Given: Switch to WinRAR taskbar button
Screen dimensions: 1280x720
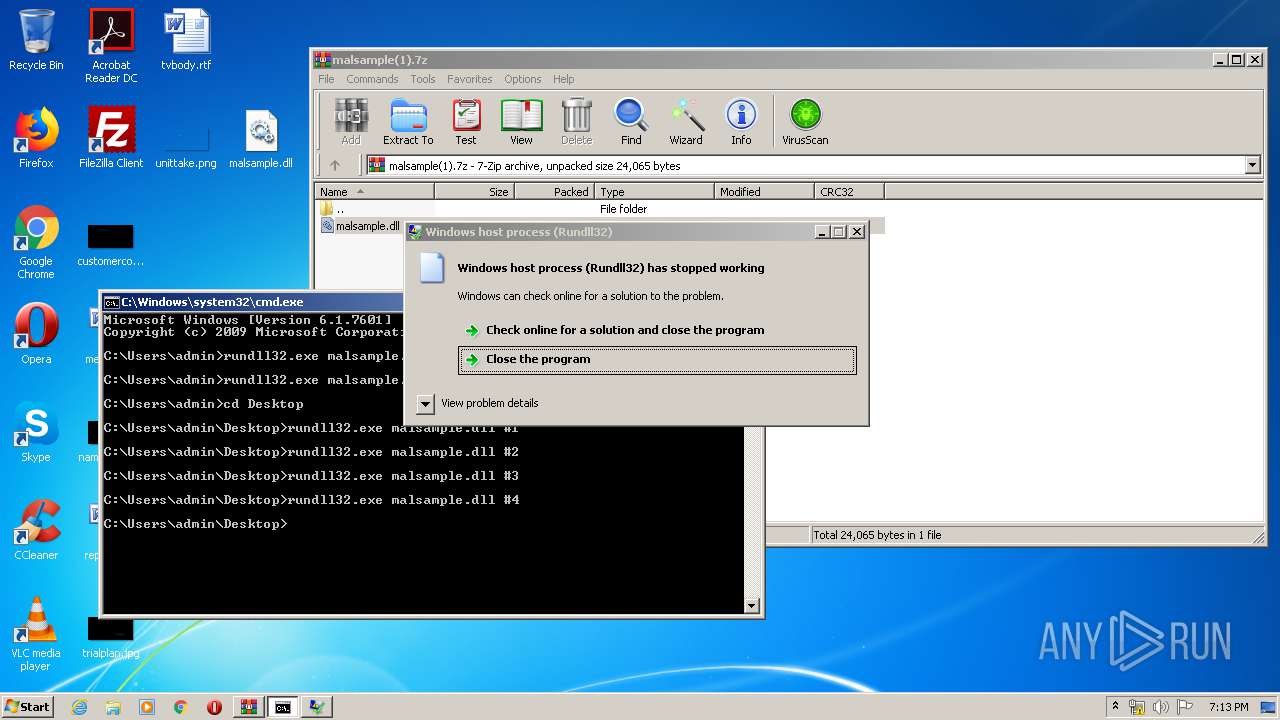Looking at the screenshot, I should [x=249, y=707].
